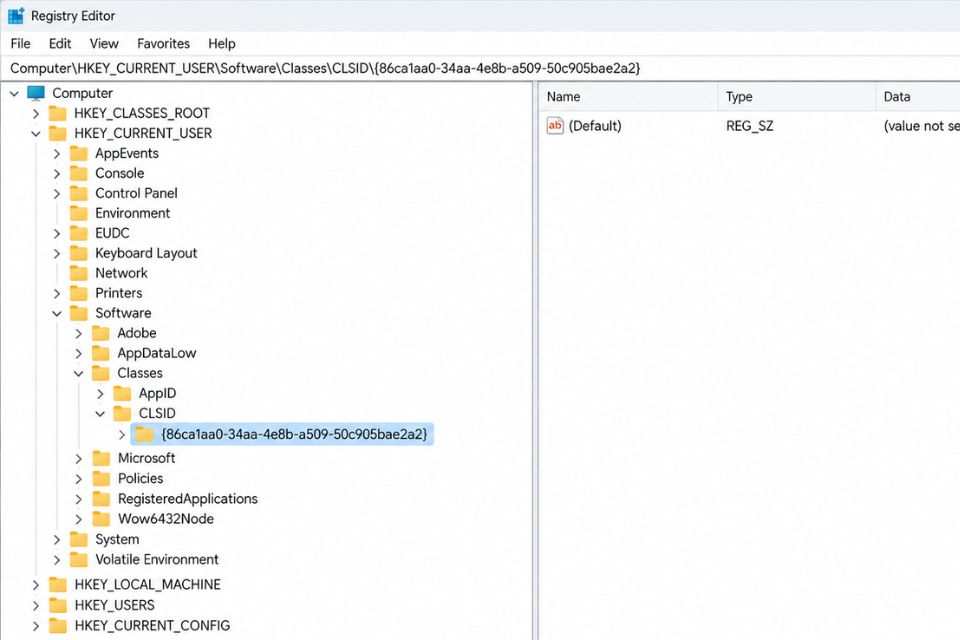Click the Microsoft folder icon
960x640 pixels.
tap(100, 458)
